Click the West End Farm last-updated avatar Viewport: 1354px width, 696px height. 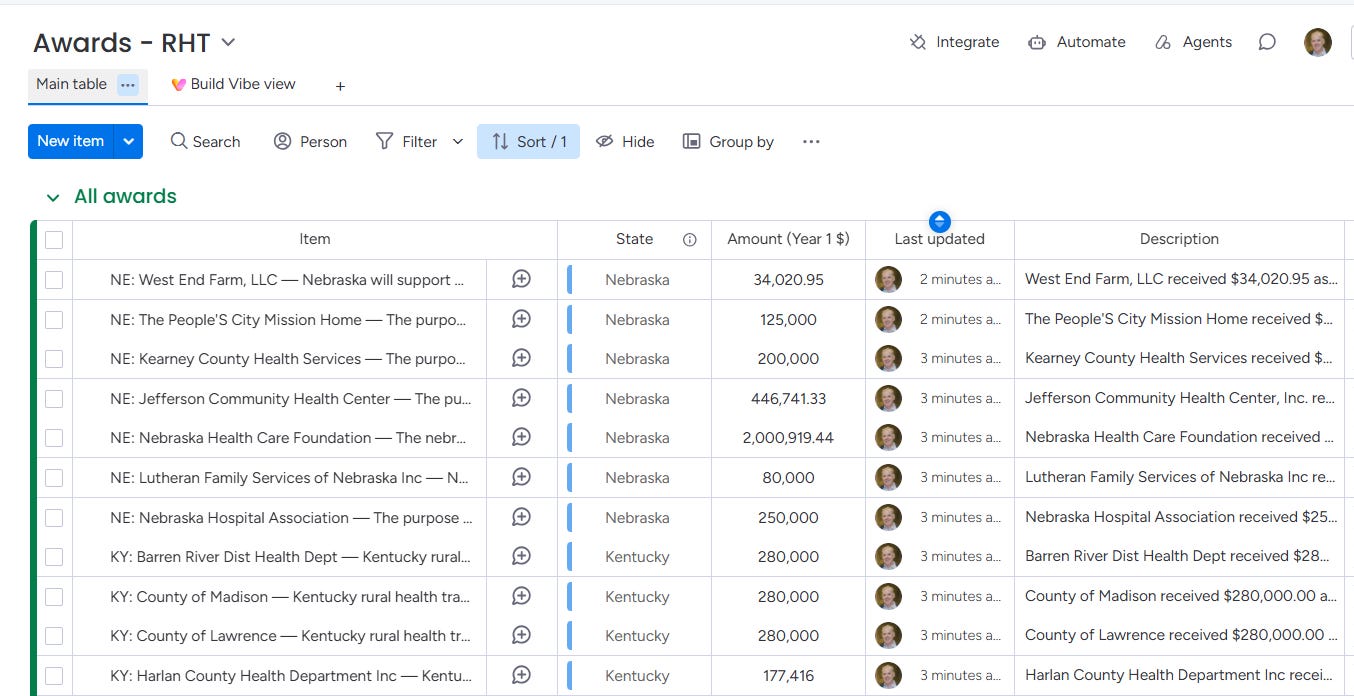[x=888, y=279]
